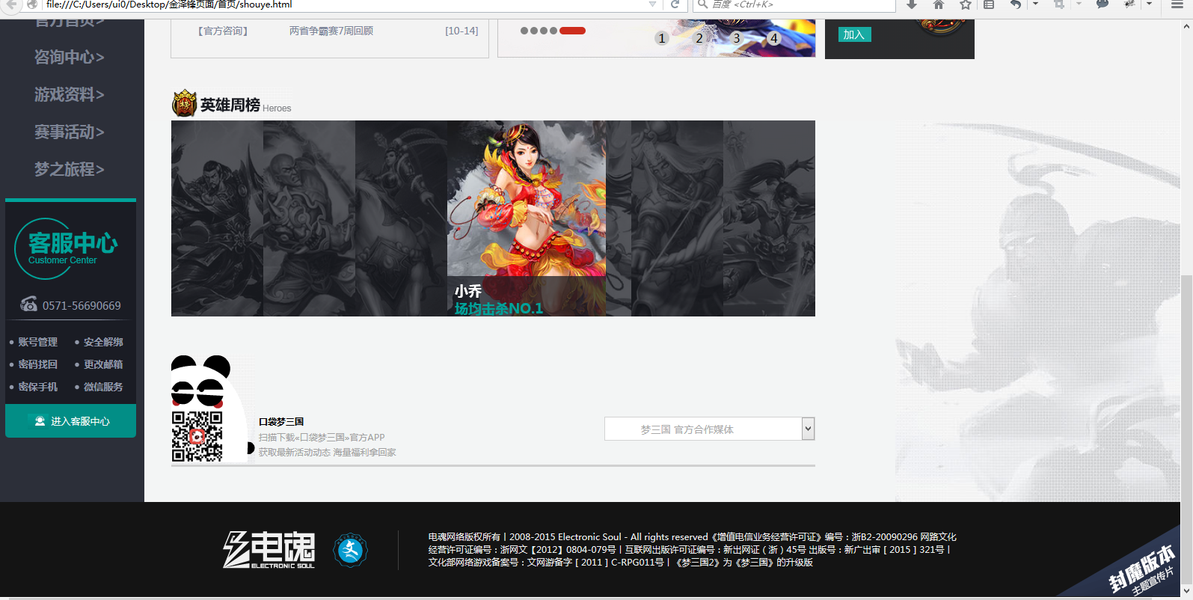Click the 英雄周榜 badge emblem icon
This screenshot has width=1193, height=600.
[x=184, y=103]
